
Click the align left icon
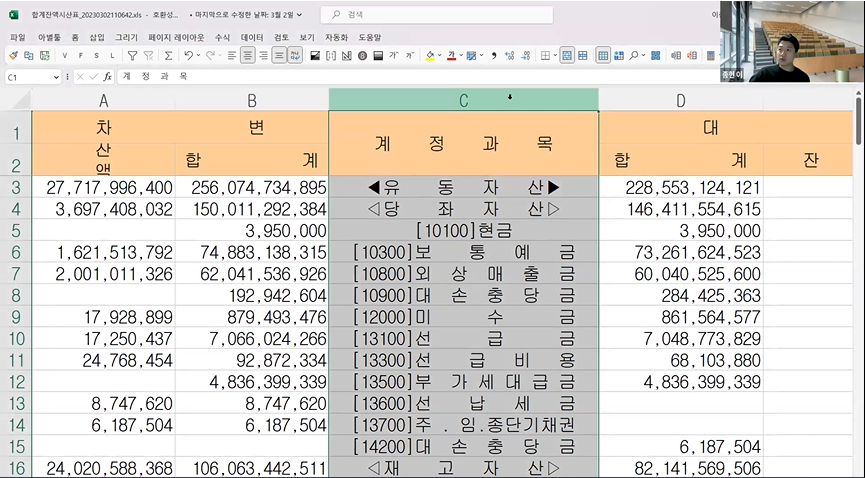click(x=231, y=56)
